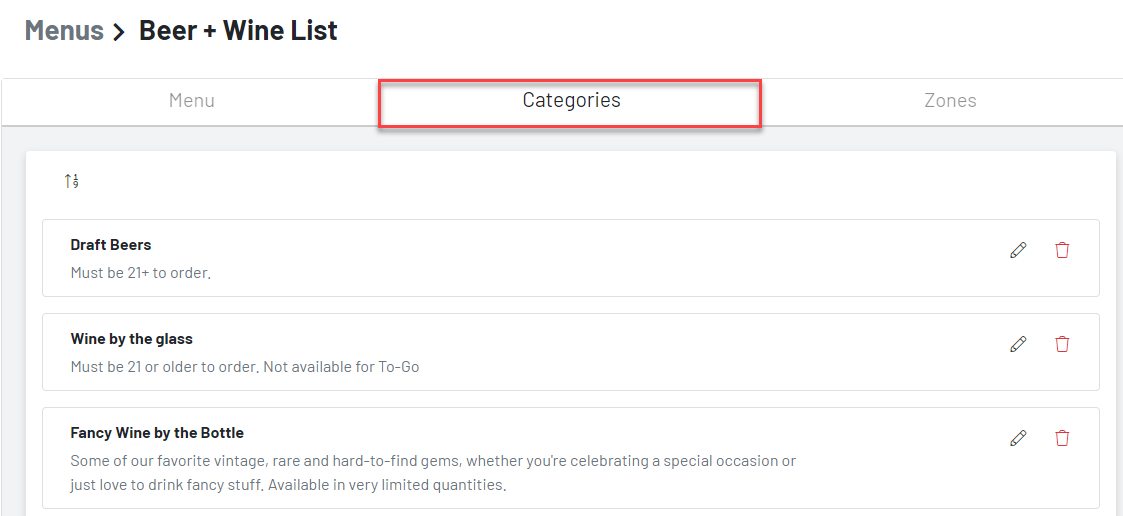This screenshot has height=516, width=1123.
Task: Remove Wine by the glass using the trash icon
Action: (1062, 344)
